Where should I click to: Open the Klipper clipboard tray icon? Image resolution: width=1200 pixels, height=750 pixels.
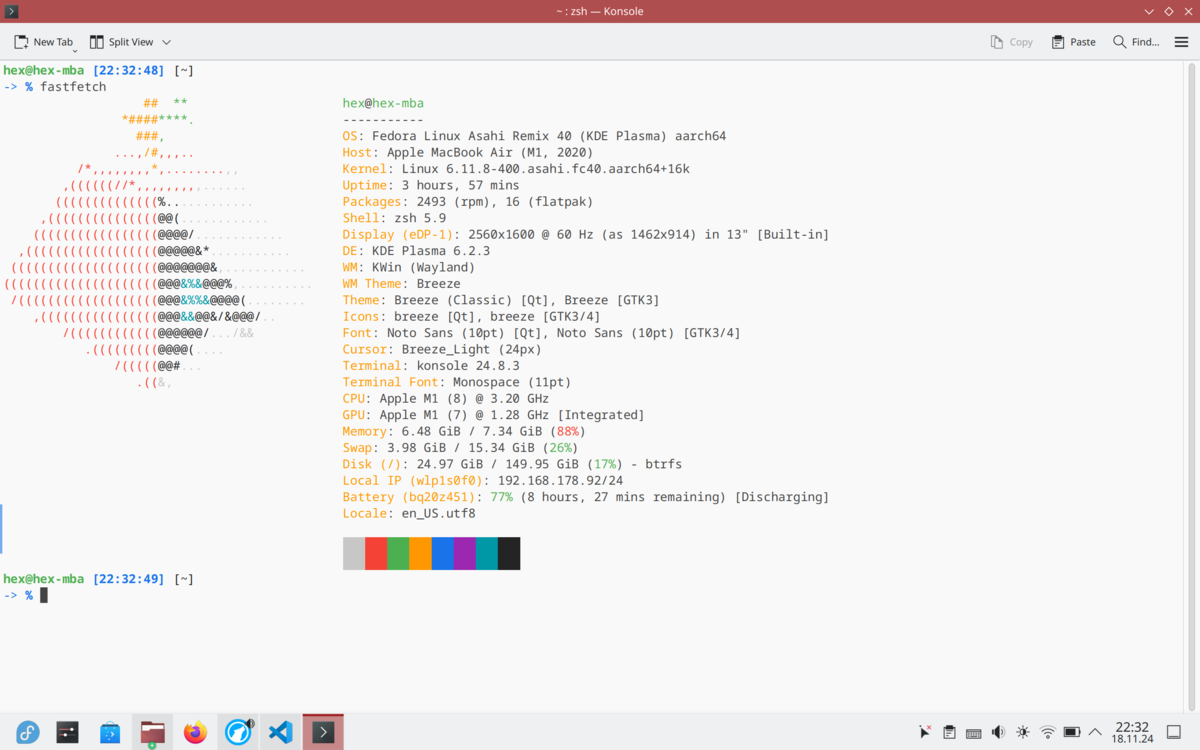(949, 732)
